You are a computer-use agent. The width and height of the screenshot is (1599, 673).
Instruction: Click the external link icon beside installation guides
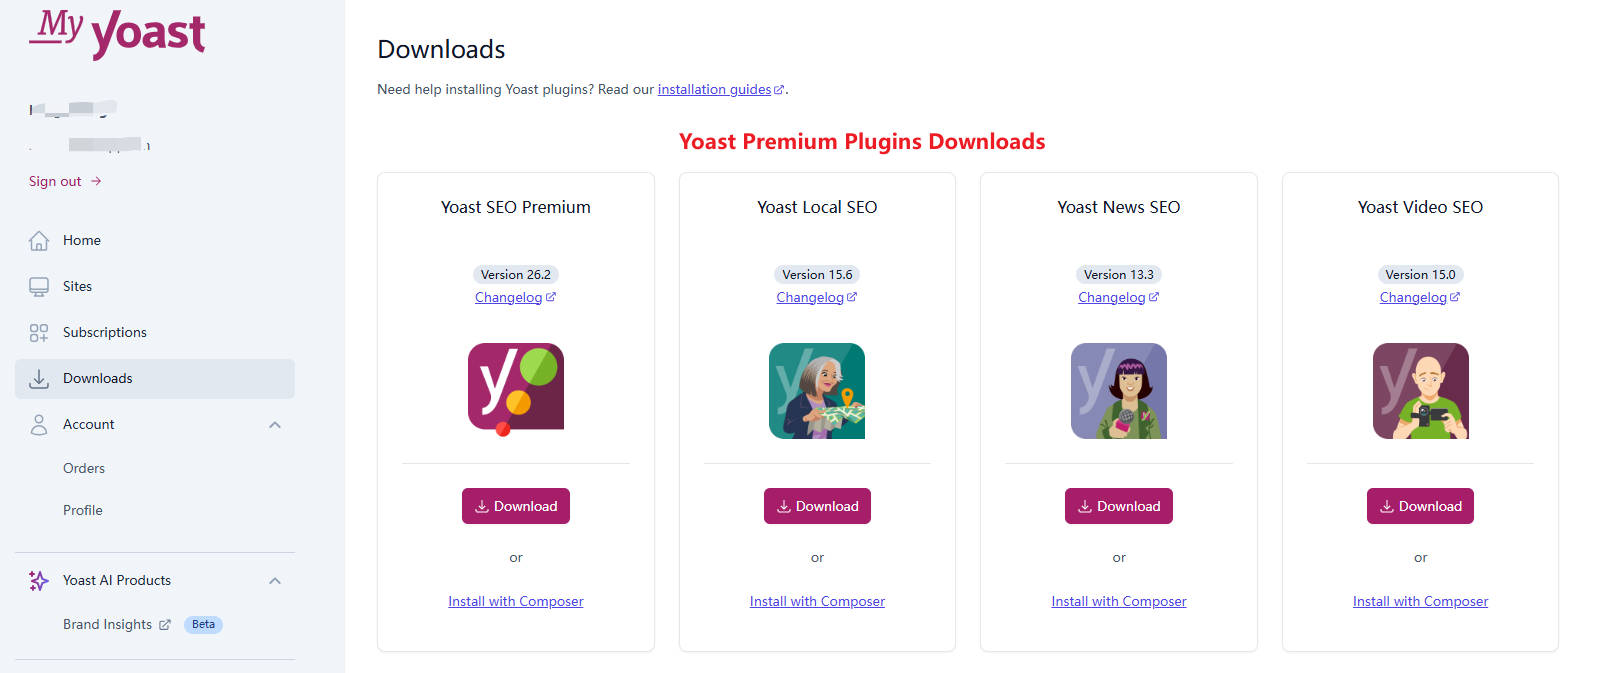click(779, 88)
